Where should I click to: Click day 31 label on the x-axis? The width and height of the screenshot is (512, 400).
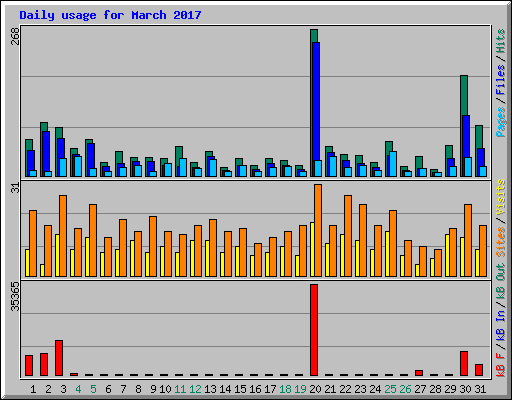[480, 389]
